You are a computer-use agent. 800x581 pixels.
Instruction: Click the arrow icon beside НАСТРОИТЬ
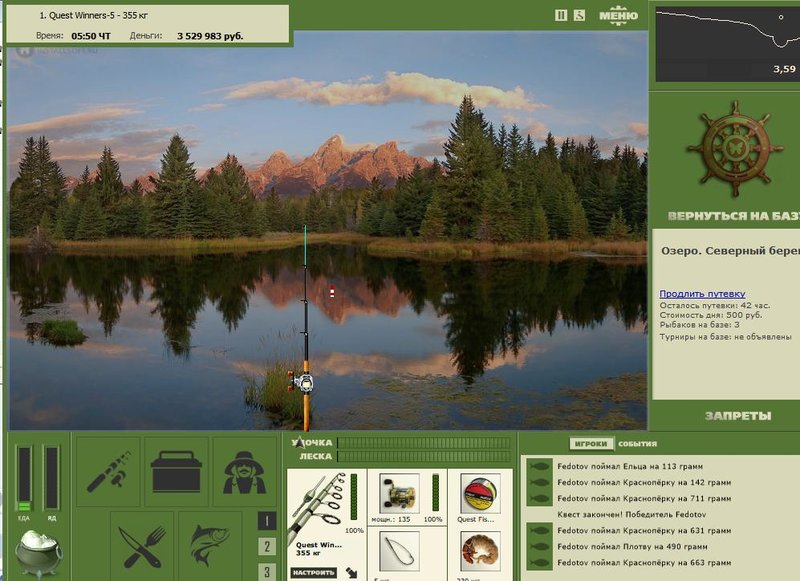[x=351, y=572]
